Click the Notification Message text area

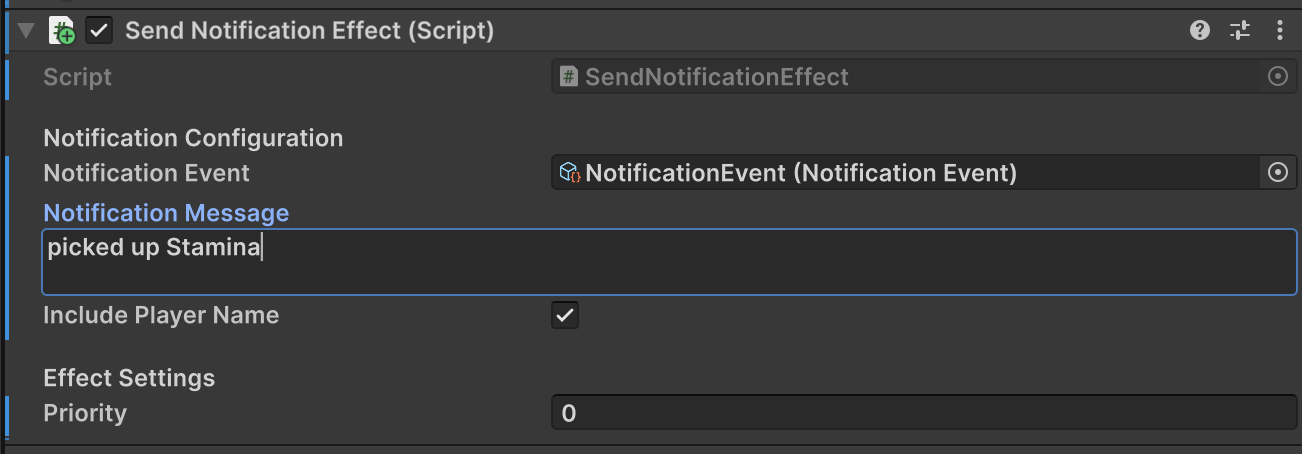point(668,263)
